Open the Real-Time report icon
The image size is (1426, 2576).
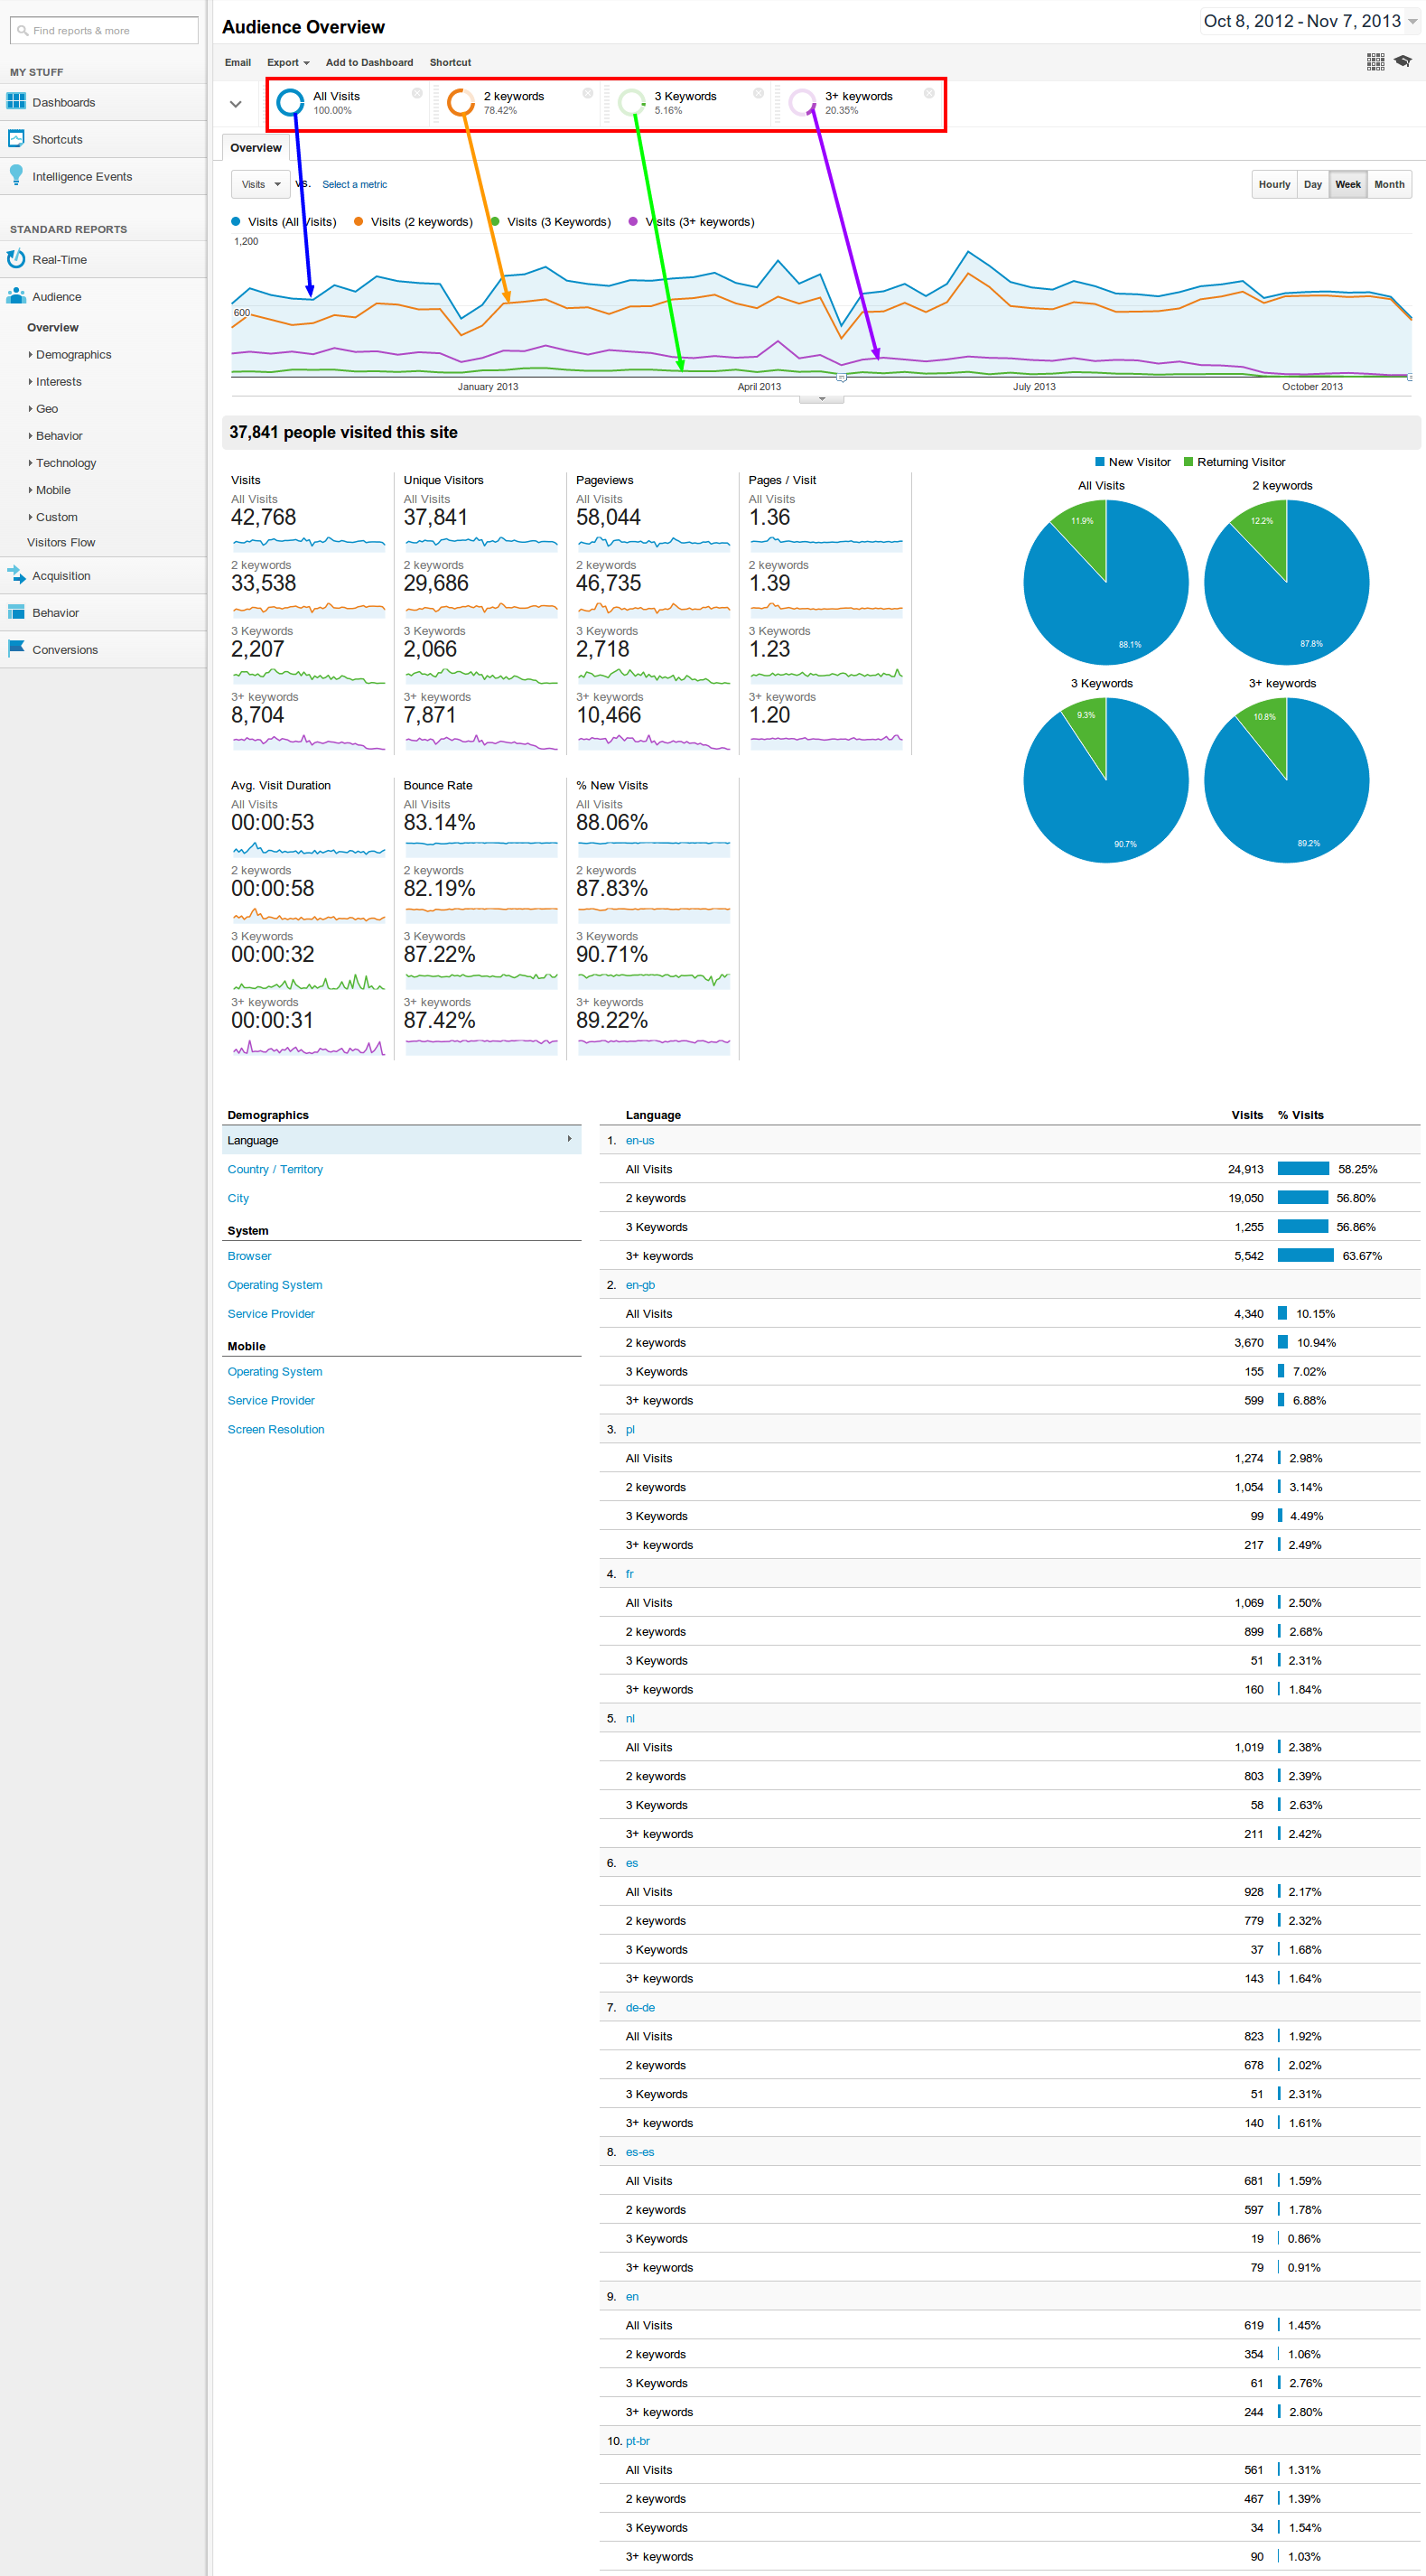point(16,259)
